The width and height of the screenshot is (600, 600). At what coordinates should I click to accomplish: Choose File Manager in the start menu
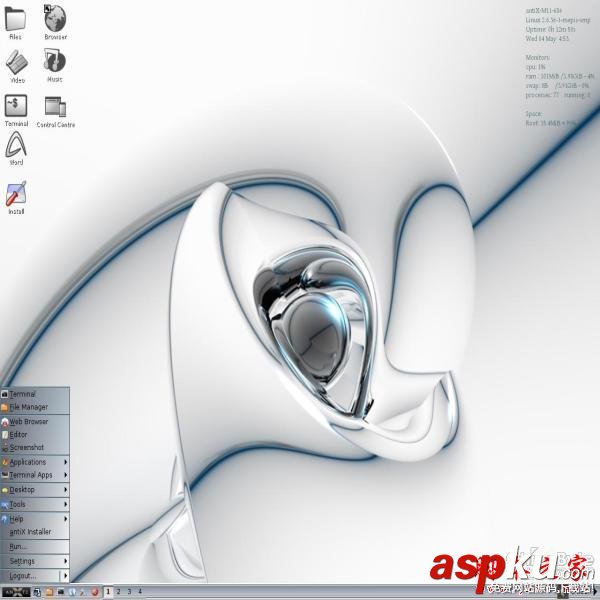(35, 407)
